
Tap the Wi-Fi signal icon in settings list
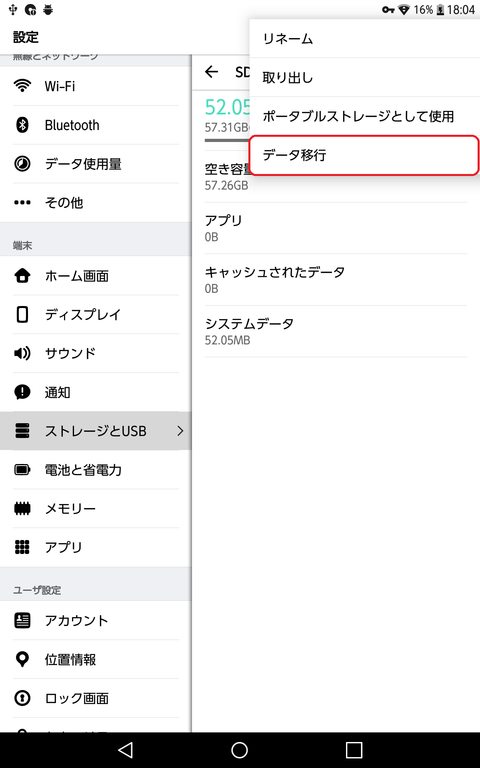pyautogui.click(x=22, y=86)
